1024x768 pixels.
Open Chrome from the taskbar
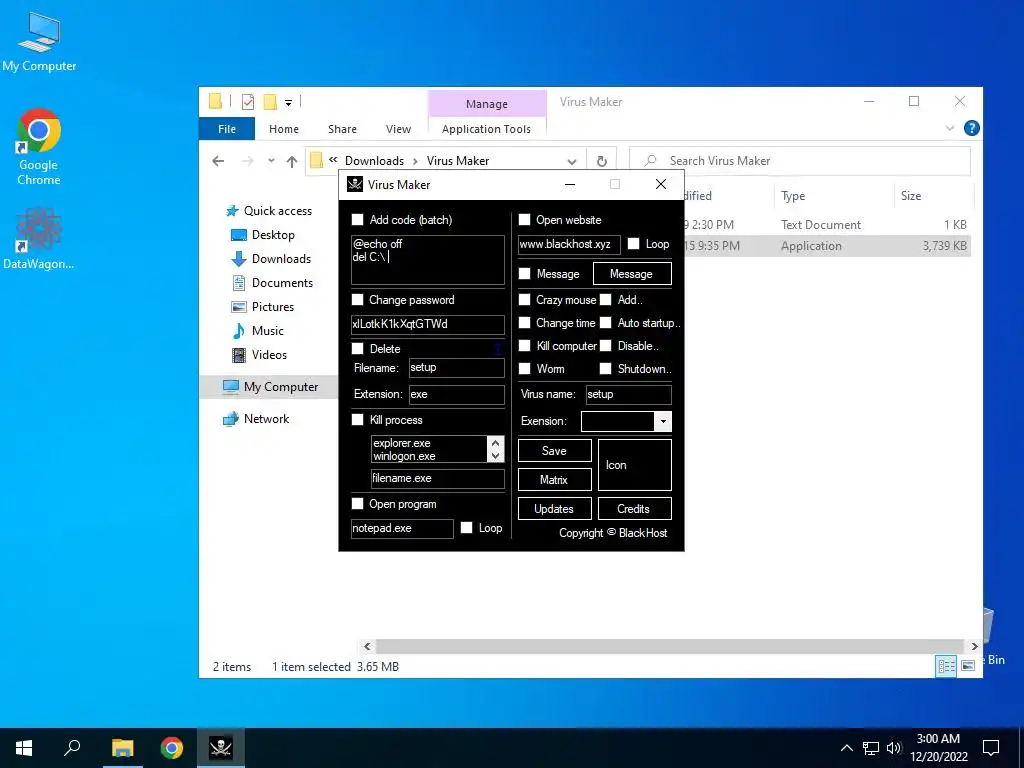[x=172, y=748]
